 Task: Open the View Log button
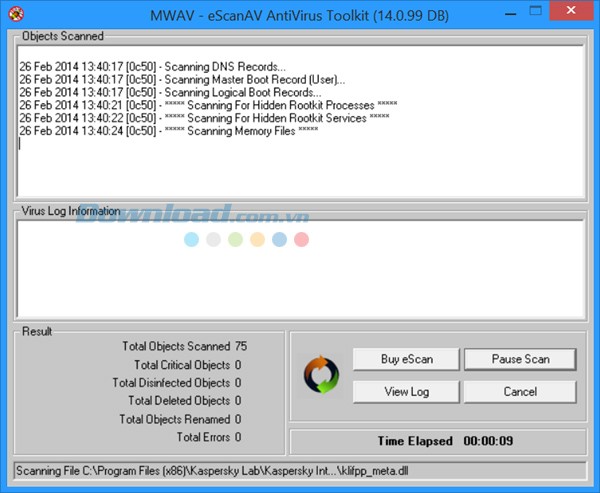pos(406,392)
